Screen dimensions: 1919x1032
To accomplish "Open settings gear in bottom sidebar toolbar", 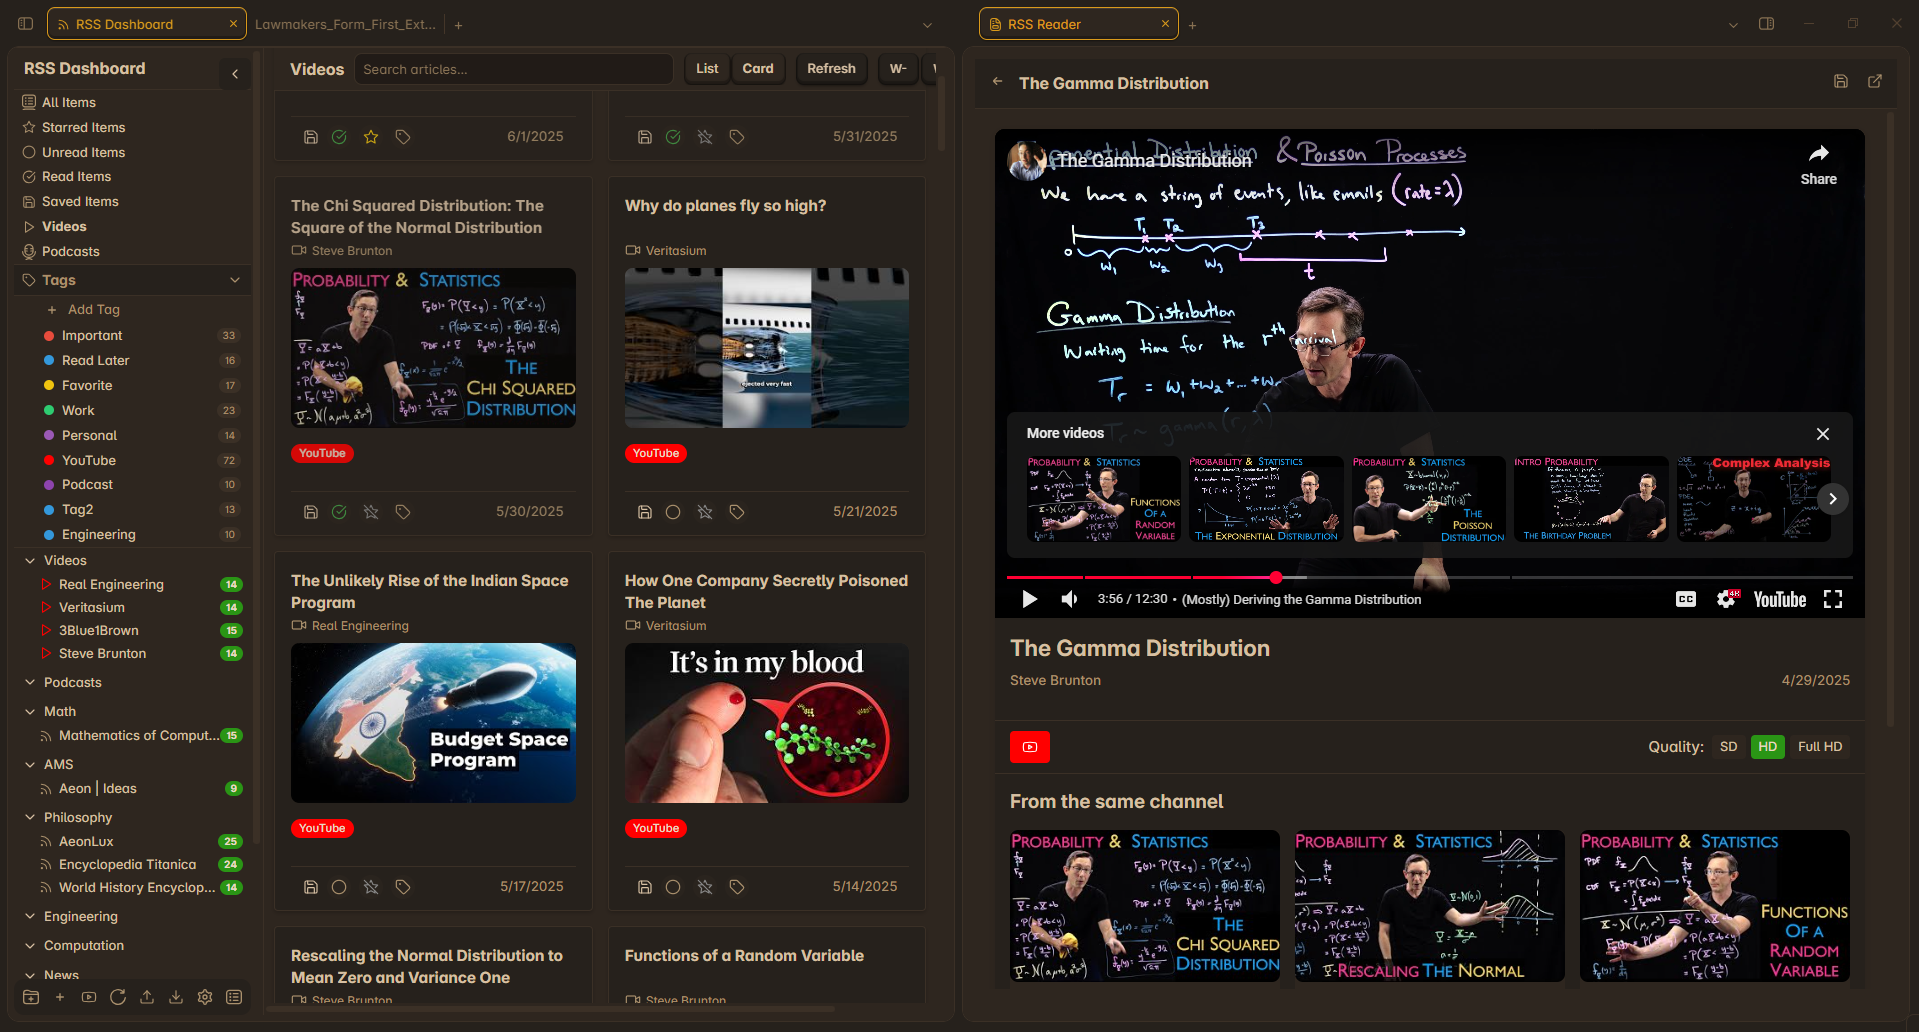I will tap(205, 997).
